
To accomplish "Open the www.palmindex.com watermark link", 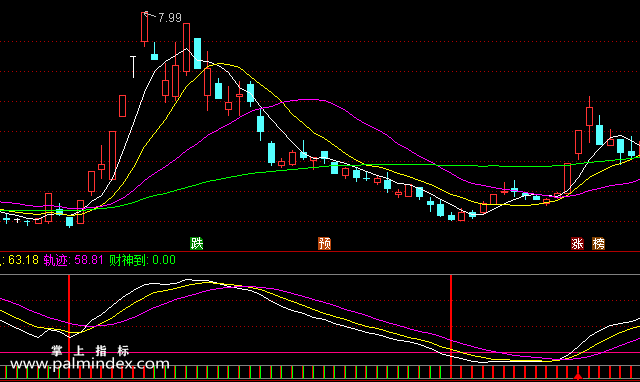I will coord(90,363).
